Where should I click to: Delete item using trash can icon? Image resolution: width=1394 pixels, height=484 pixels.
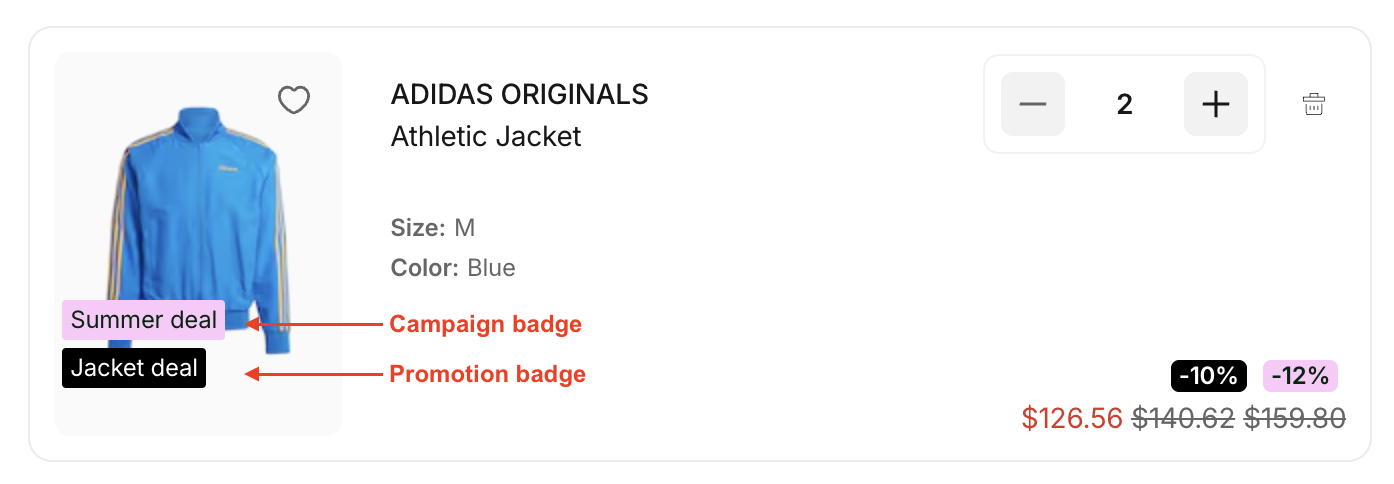[x=1314, y=104]
